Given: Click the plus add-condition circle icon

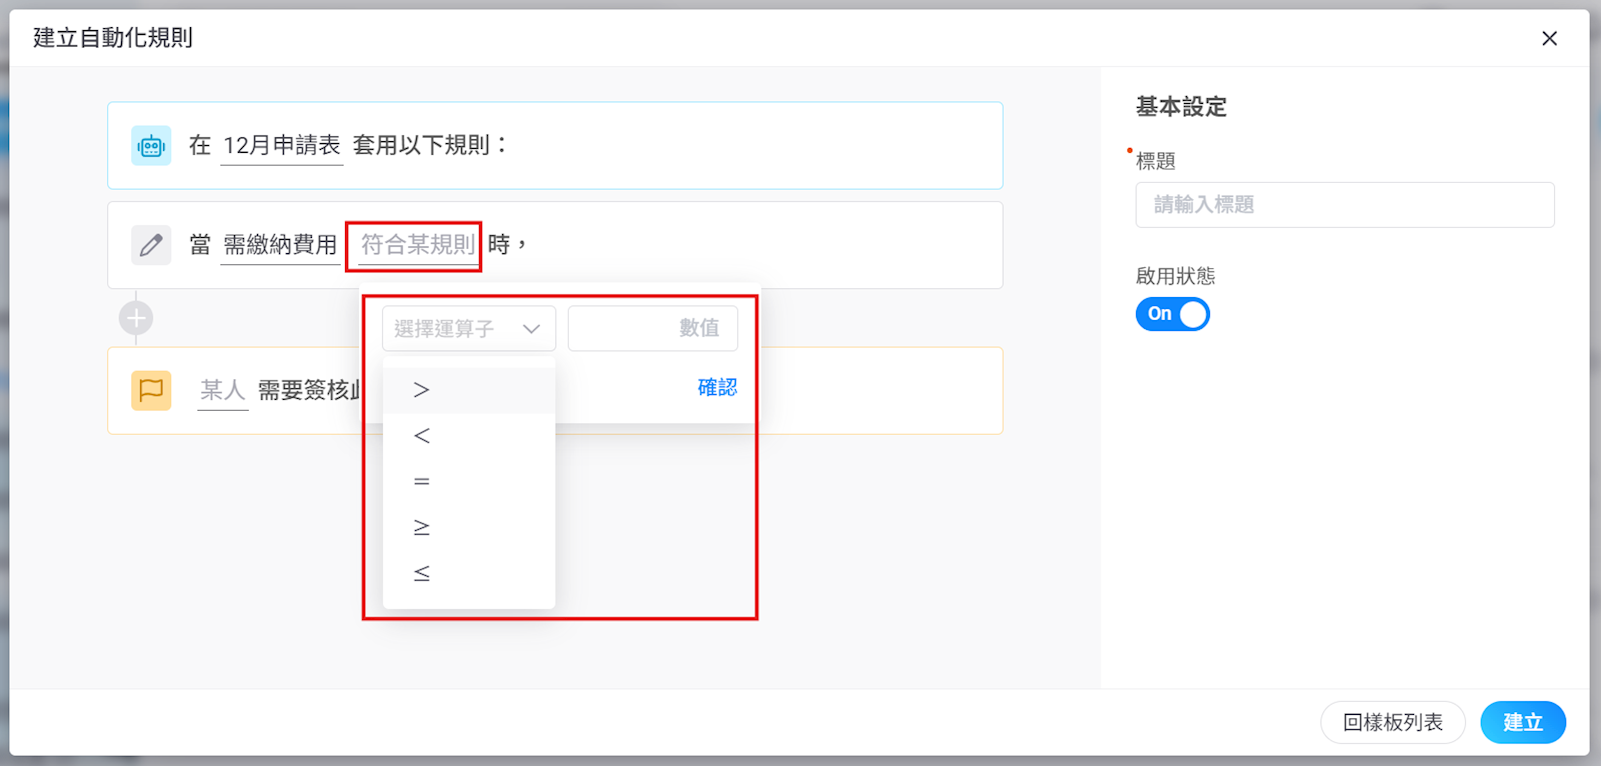Looking at the screenshot, I should coord(136,319).
